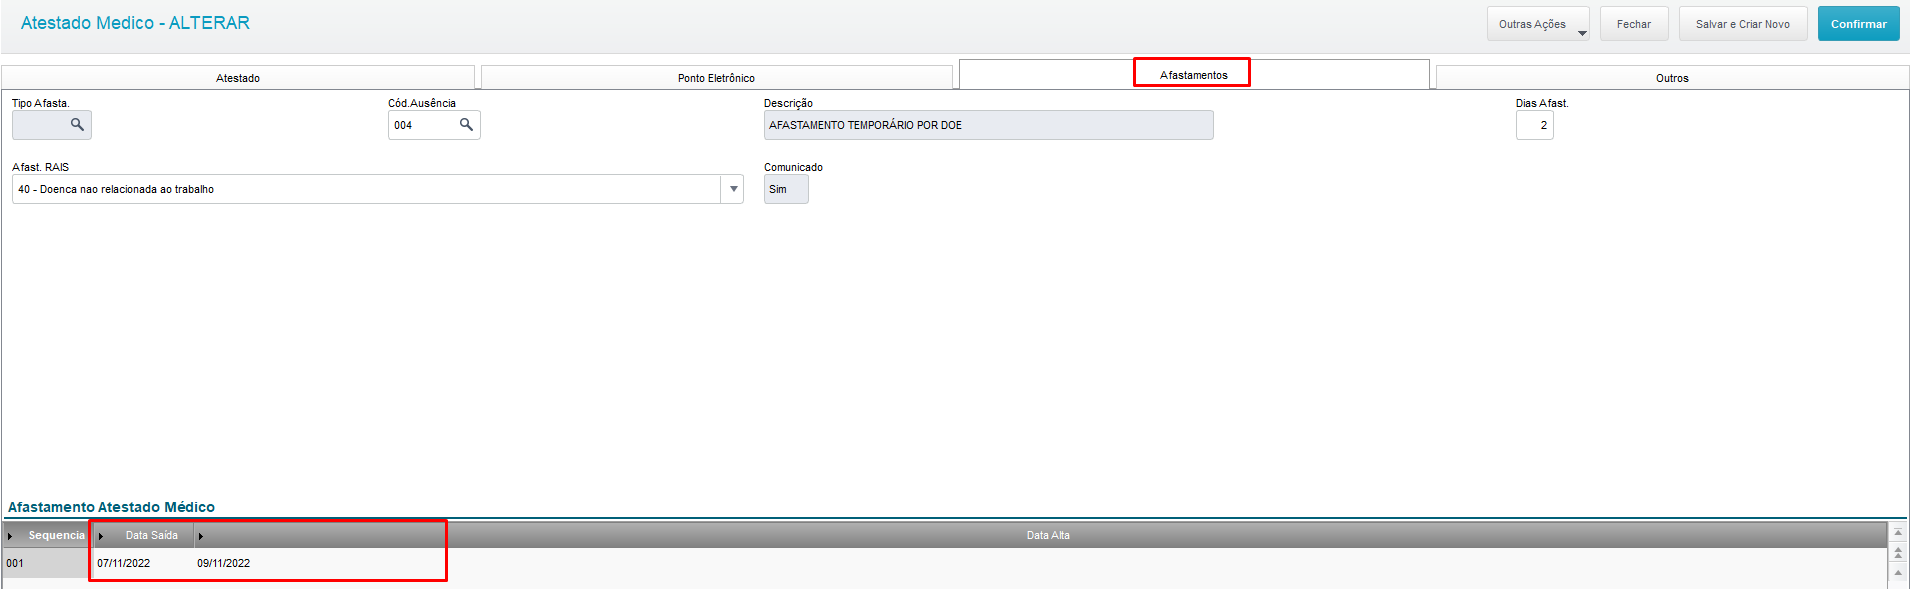Switch to the Ponto Eletrônico tab
This screenshot has height=589, width=1910.
point(716,78)
